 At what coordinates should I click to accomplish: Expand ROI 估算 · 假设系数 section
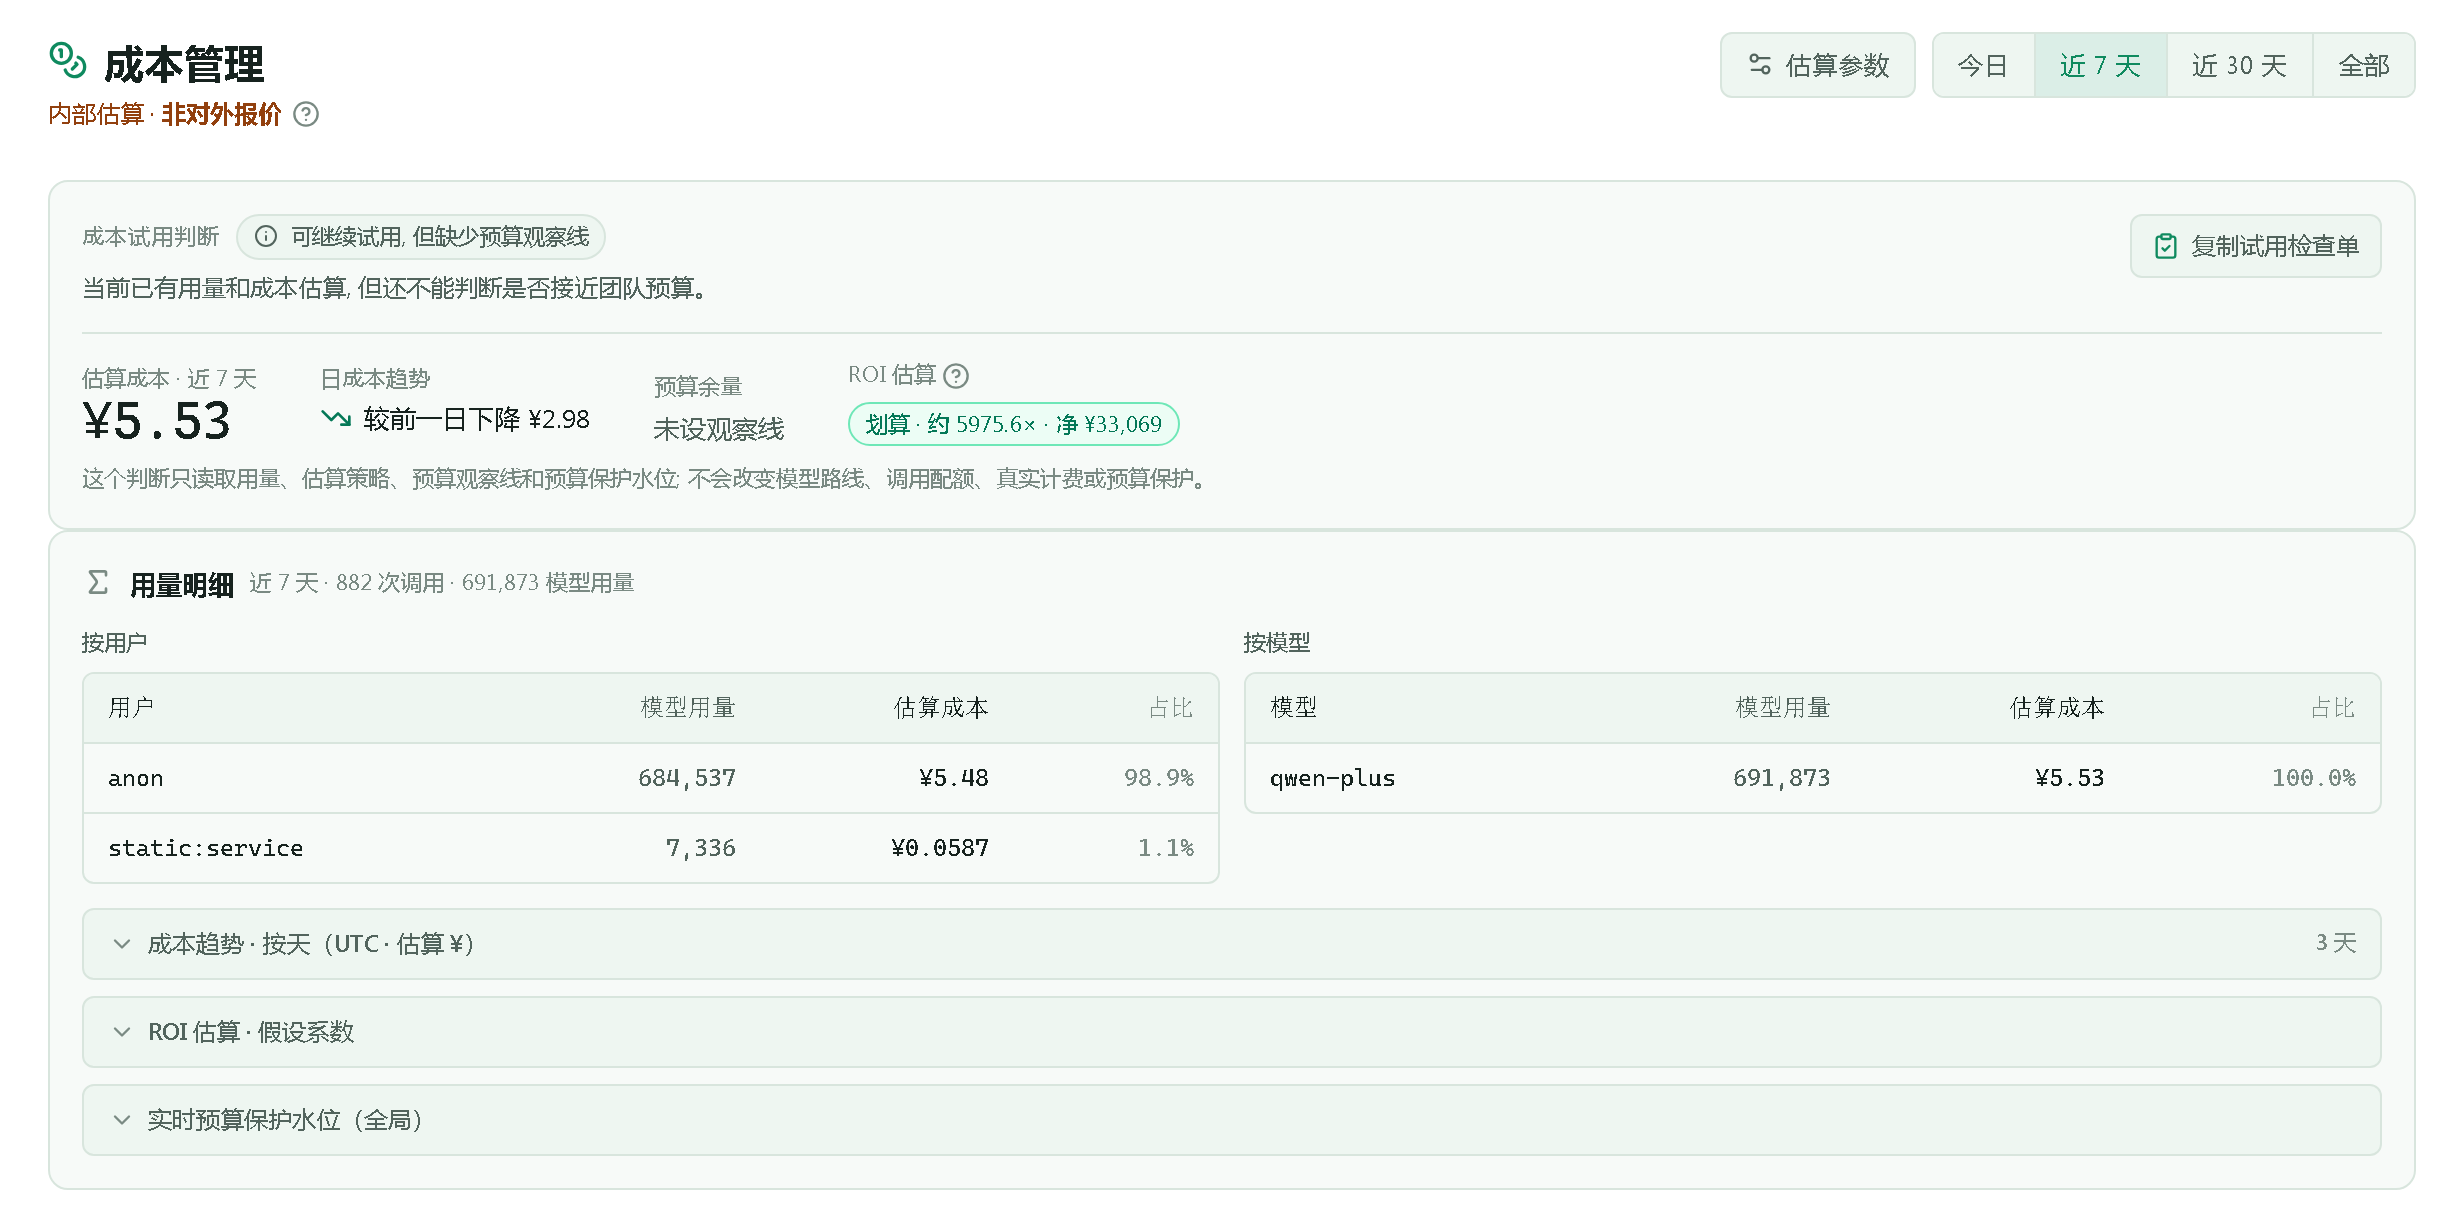tap(1231, 1032)
